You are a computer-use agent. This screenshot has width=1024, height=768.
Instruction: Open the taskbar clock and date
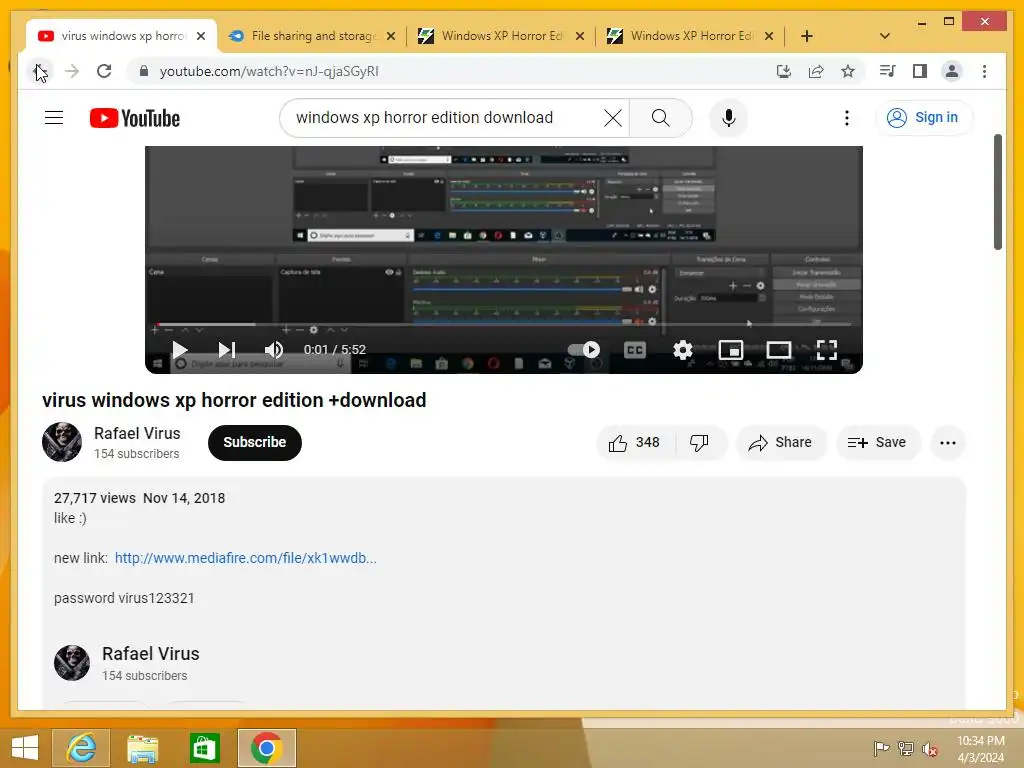980,749
